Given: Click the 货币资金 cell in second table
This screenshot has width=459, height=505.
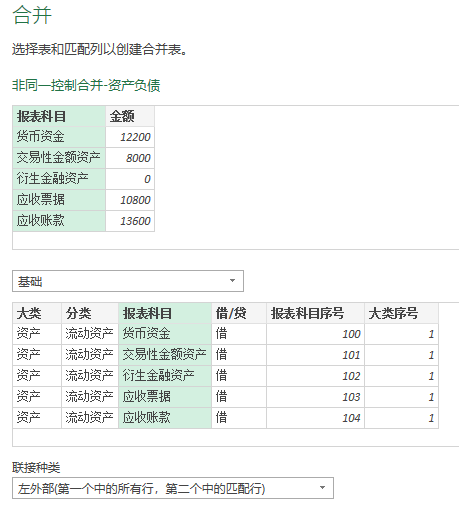Looking at the screenshot, I should [x=165, y=334].
